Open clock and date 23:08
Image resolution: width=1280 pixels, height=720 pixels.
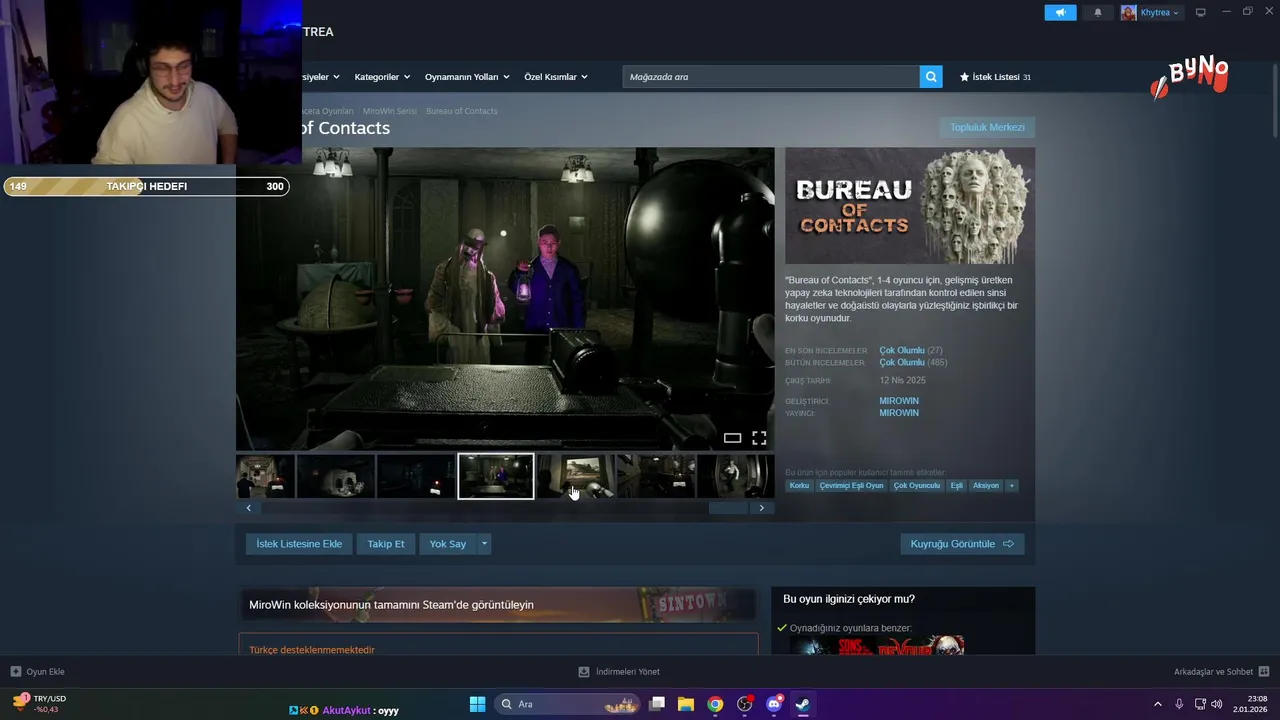click(x=1251, y=704)
